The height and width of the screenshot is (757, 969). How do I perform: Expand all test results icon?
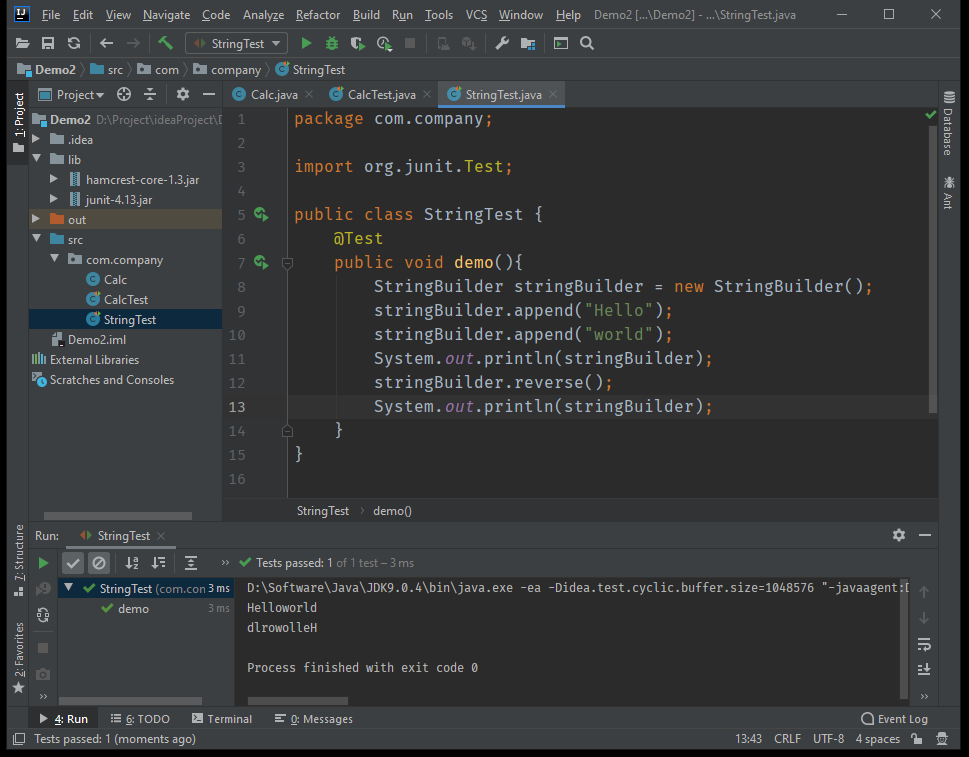191,563
